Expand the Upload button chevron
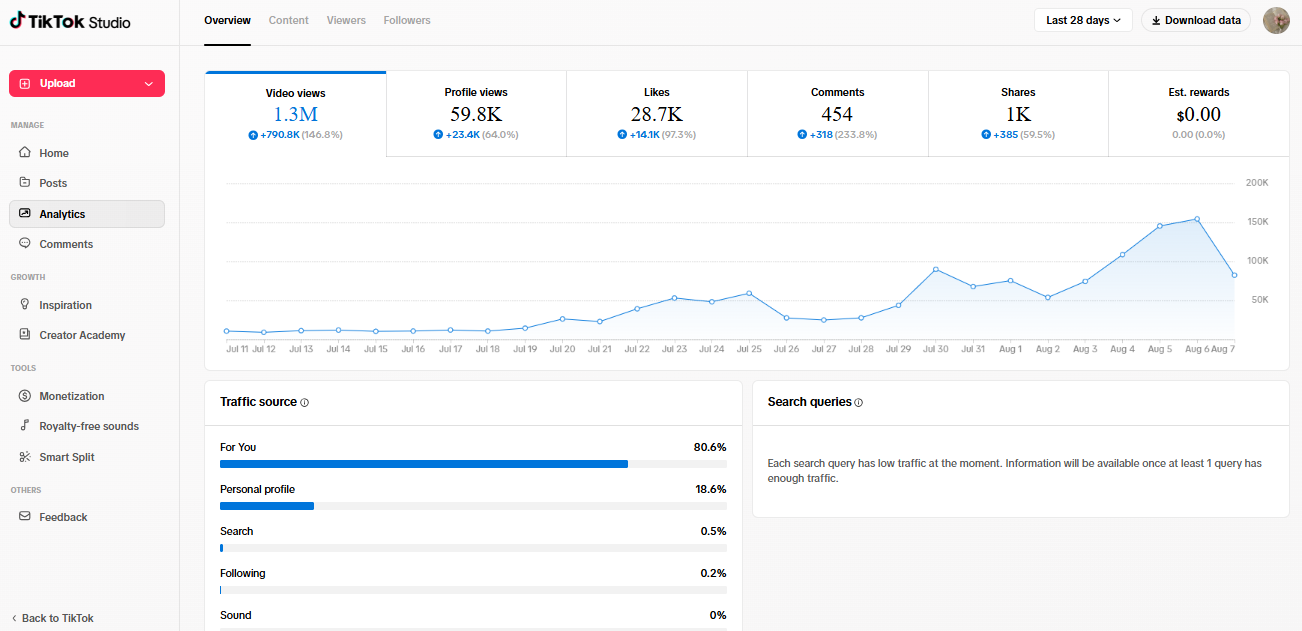Screen dimensions: 1302x631 pos(149,84)
